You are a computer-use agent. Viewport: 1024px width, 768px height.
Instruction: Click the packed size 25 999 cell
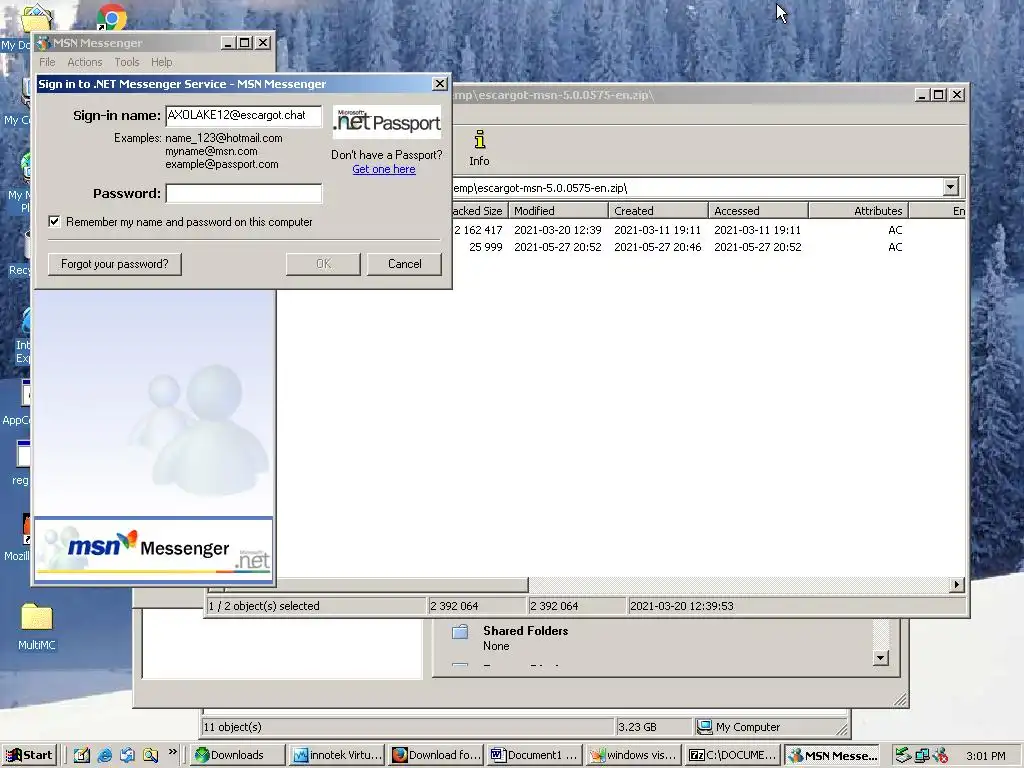click(x=485, y=247)
